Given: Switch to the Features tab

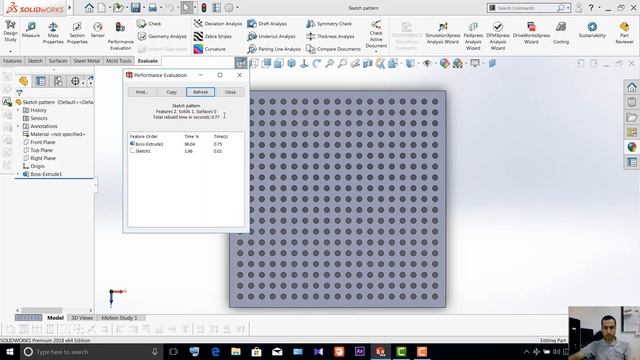Looking at the screenshot, I should [x=12, y=61].
